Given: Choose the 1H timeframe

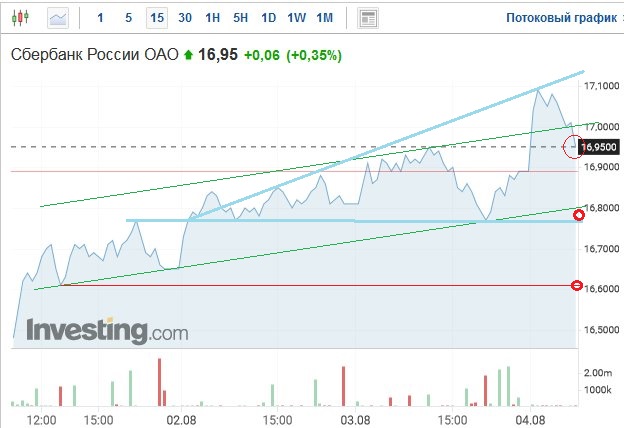Looking at the screenshot, I should [x=212, y=18].
